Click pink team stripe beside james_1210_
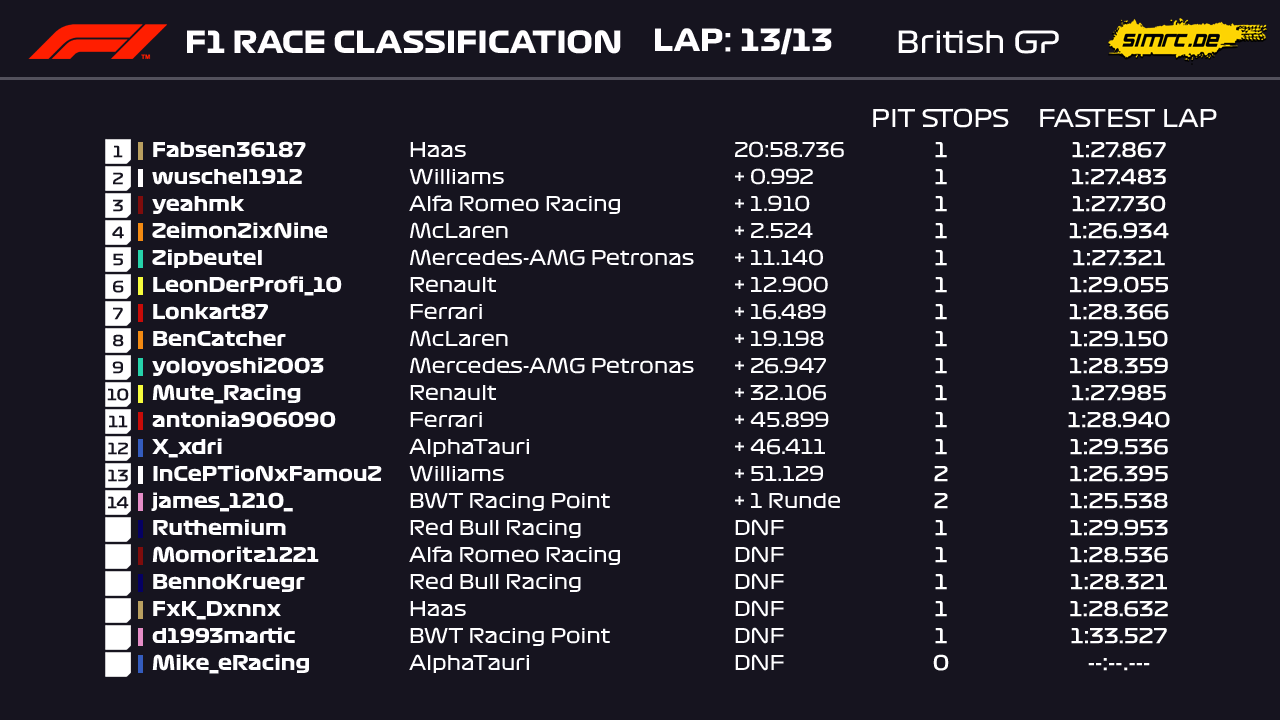Image resolution: width=1280 pixels, height=720 pixels. [140, 502]
